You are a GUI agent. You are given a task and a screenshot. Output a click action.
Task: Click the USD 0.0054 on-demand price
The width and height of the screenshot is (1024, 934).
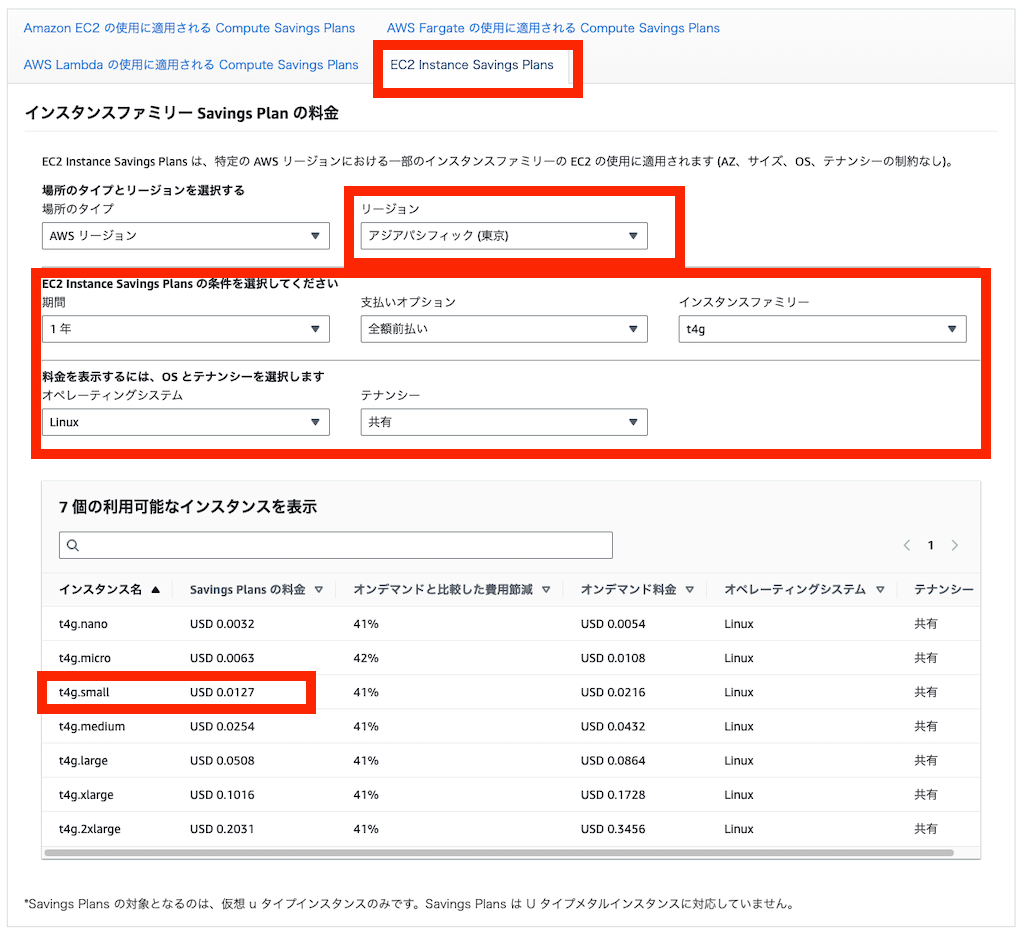tap(613, 624)
